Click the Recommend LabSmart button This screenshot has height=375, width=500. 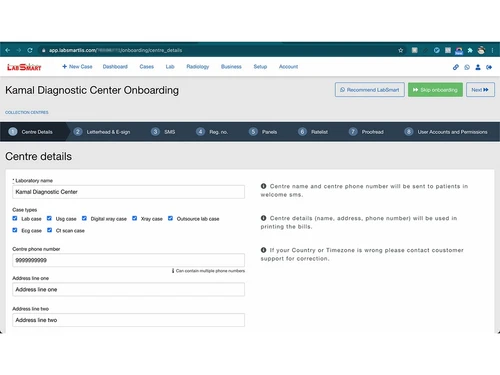click(x=370, y=90)
